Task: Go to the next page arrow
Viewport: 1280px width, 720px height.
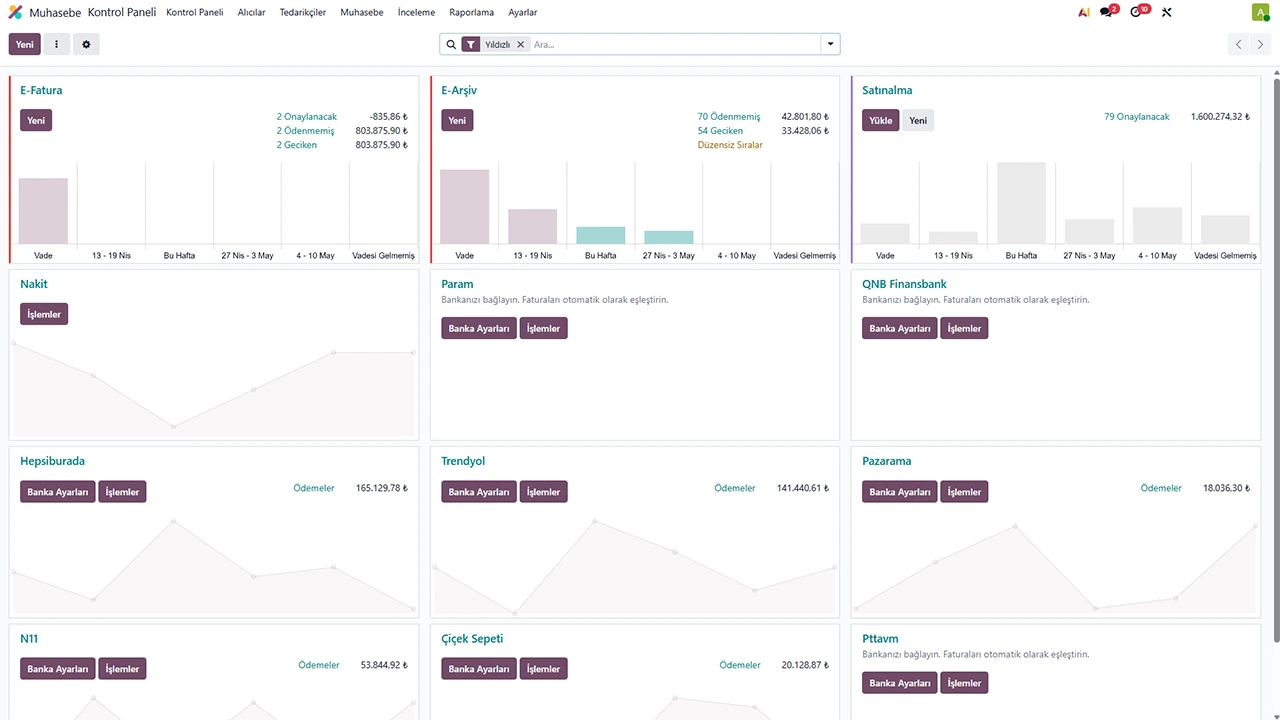Action: [1261, 44]
